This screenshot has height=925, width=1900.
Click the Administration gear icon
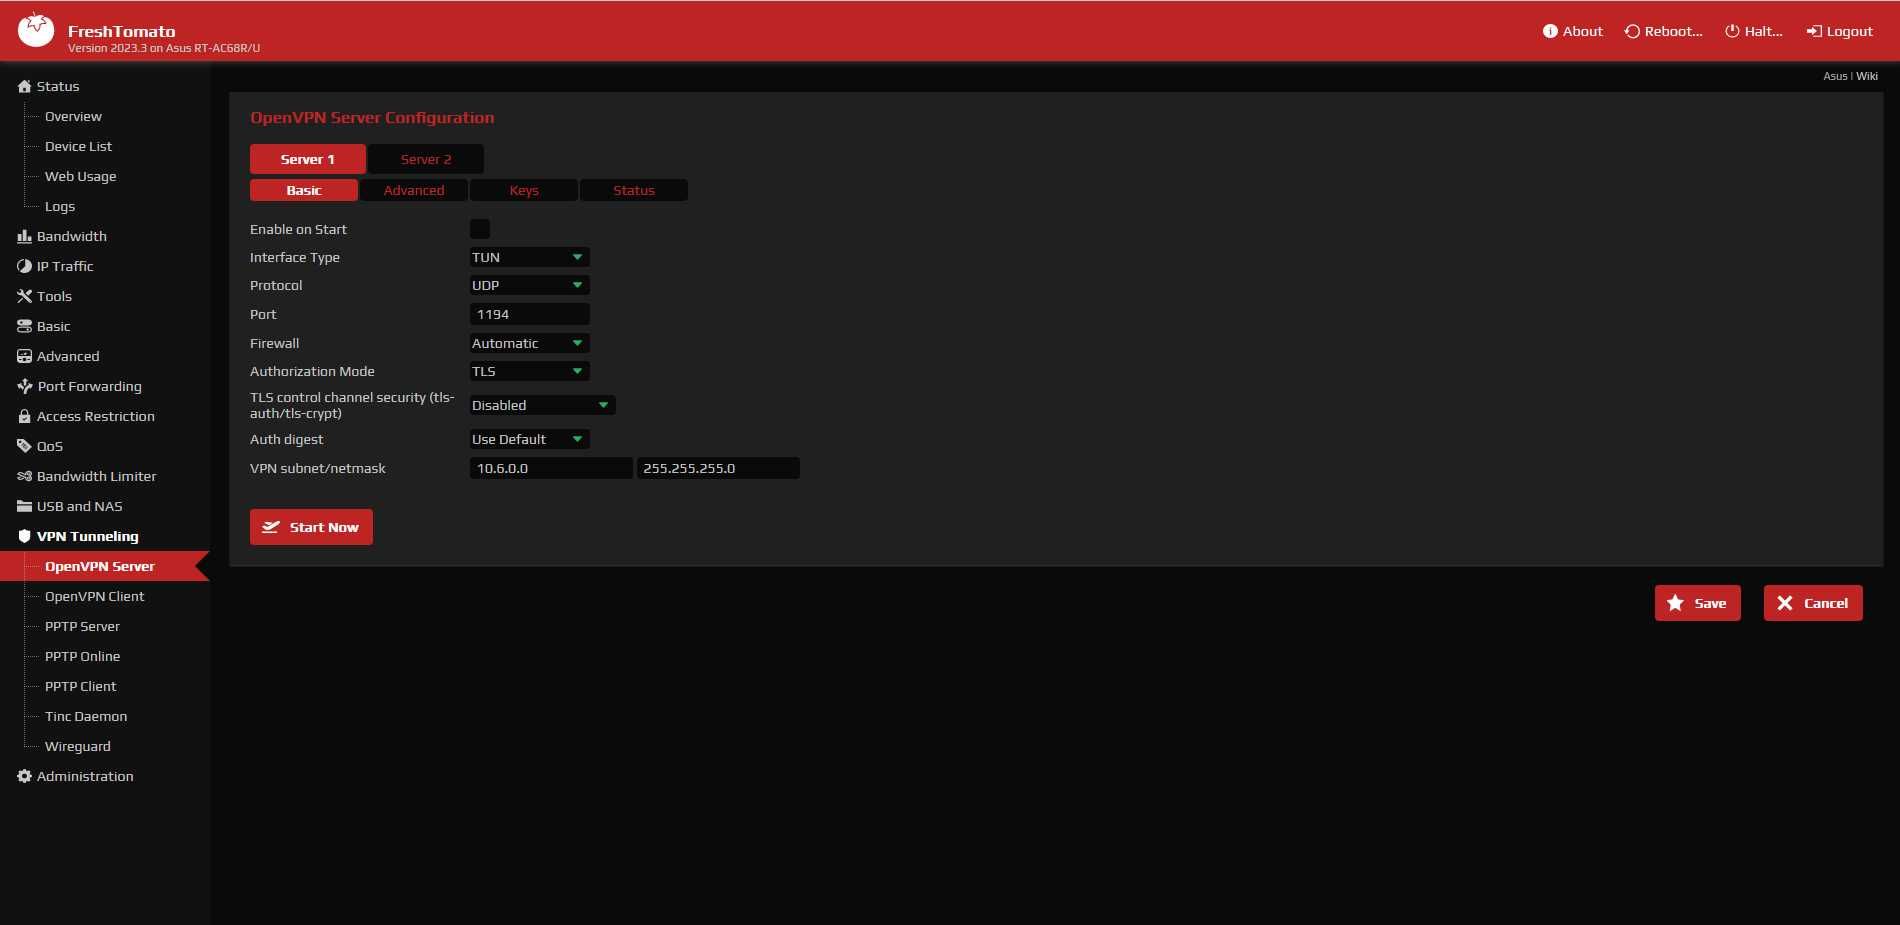pos(24,776)
